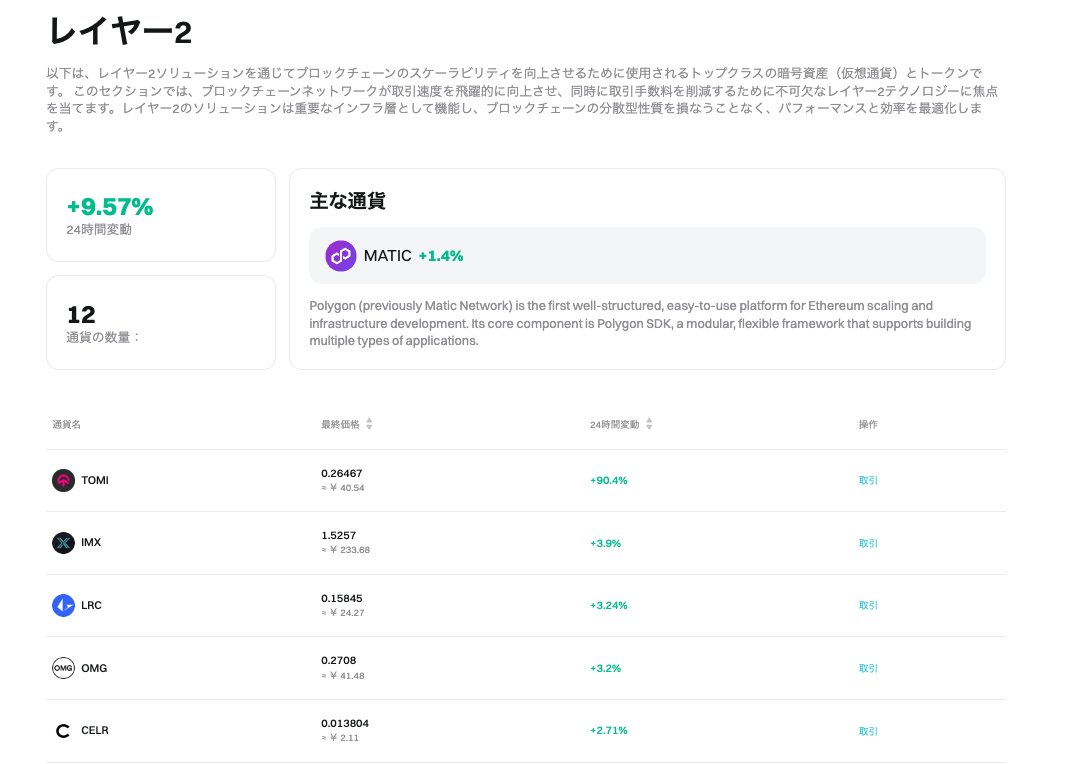Click the CELR currency name
Image resolution: width=1078 pixels, height=764 pixels.
95,730
